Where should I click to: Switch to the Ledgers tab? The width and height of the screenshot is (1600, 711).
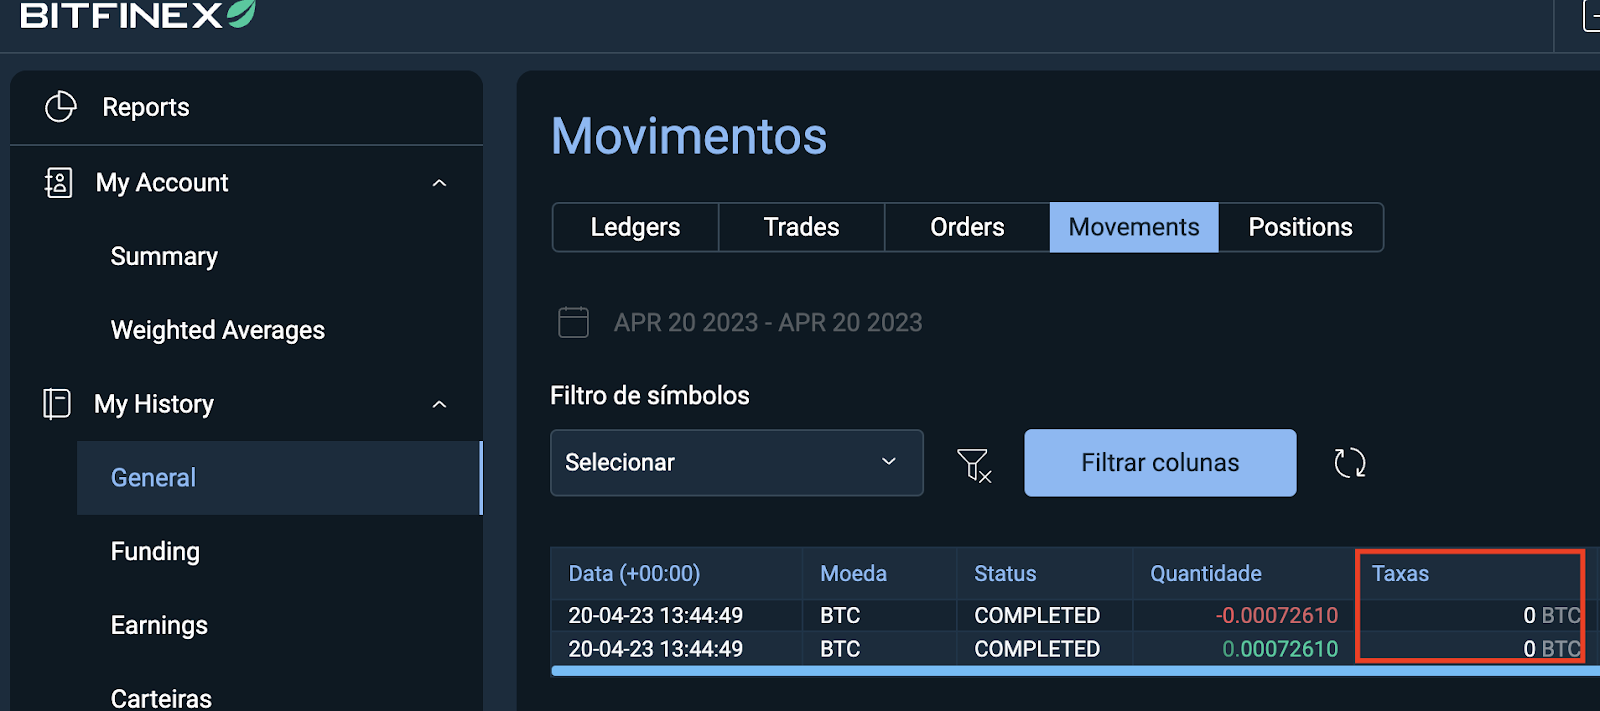(635, 227)
